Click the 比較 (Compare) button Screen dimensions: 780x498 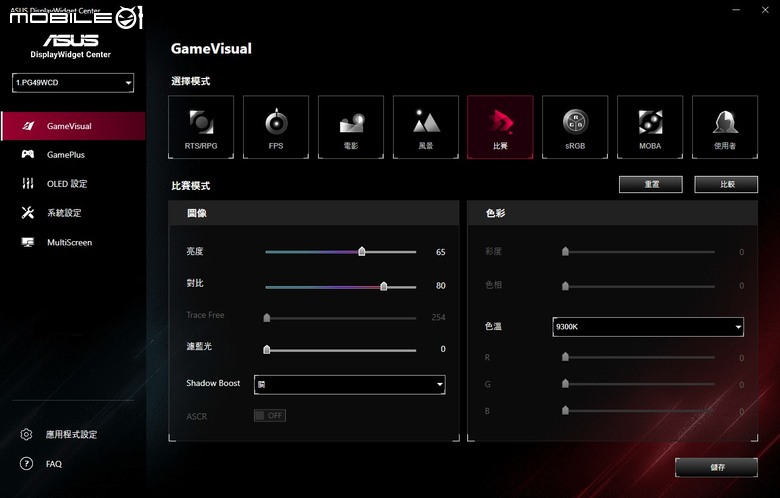pyautogui.click(x=726, y=185)
